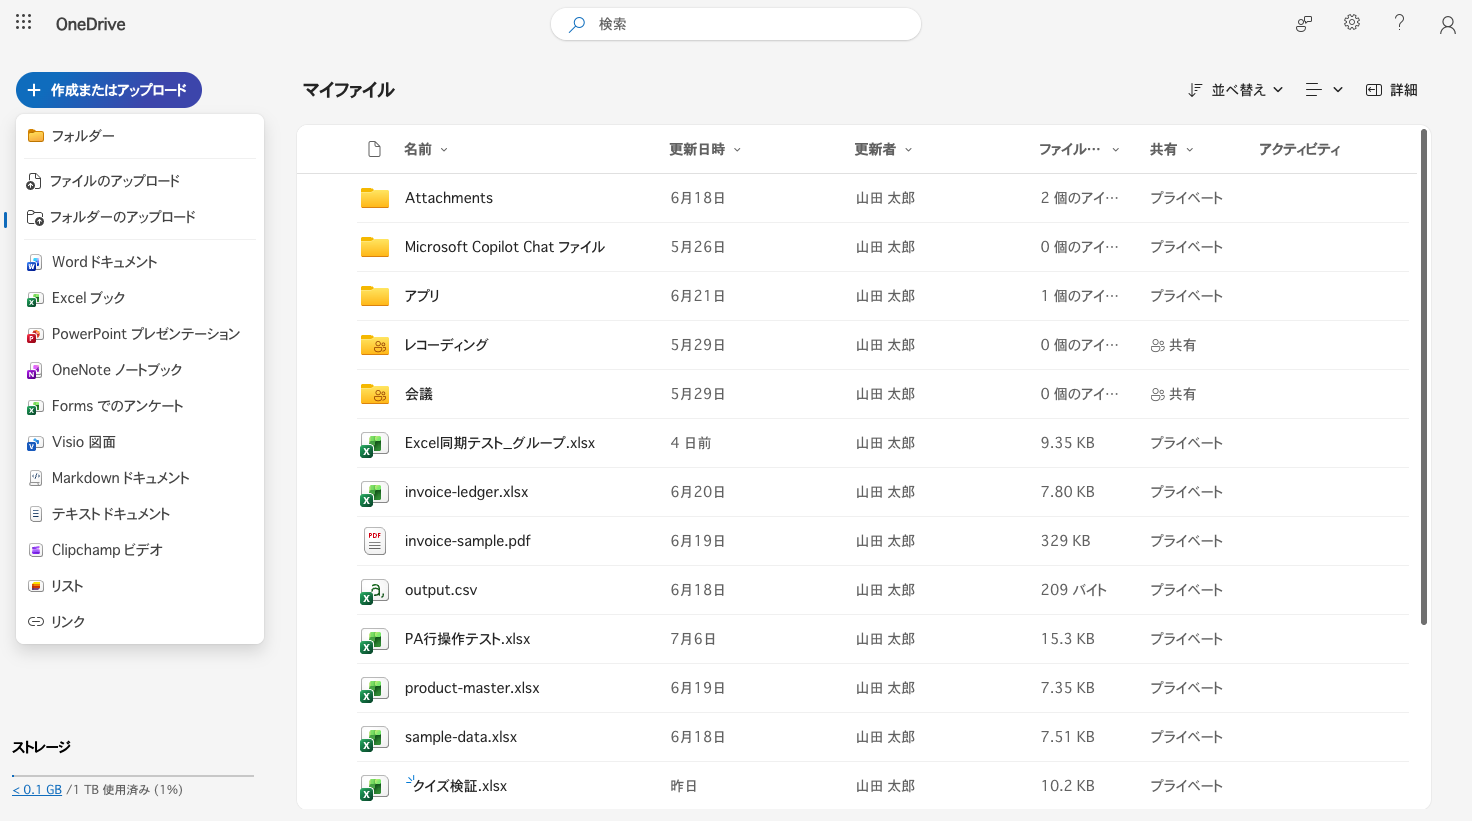1472x821 pixels.
Task: Click the shared レコーディング folder icon
Action: pyautogui.click(x=375, y=345)
